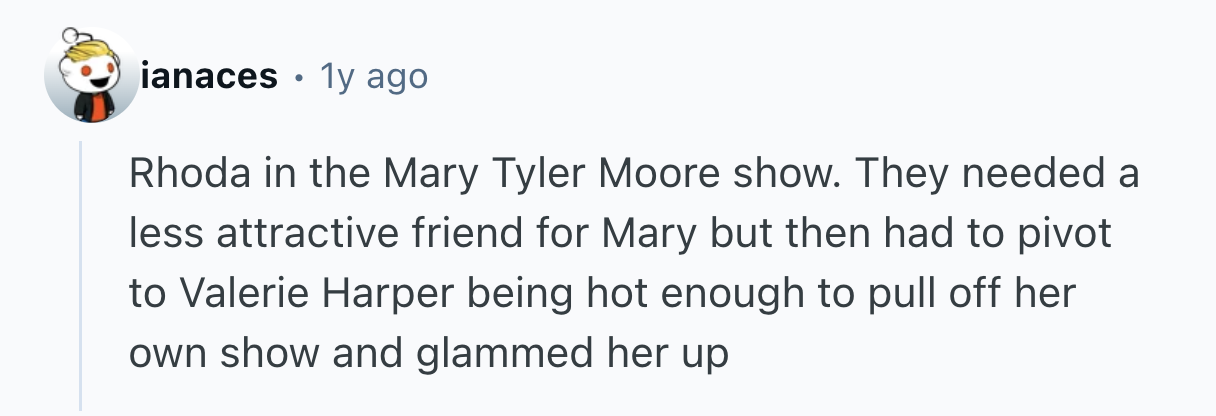Click the word "up" ending the comment
1216x416 pixels.
704,355
